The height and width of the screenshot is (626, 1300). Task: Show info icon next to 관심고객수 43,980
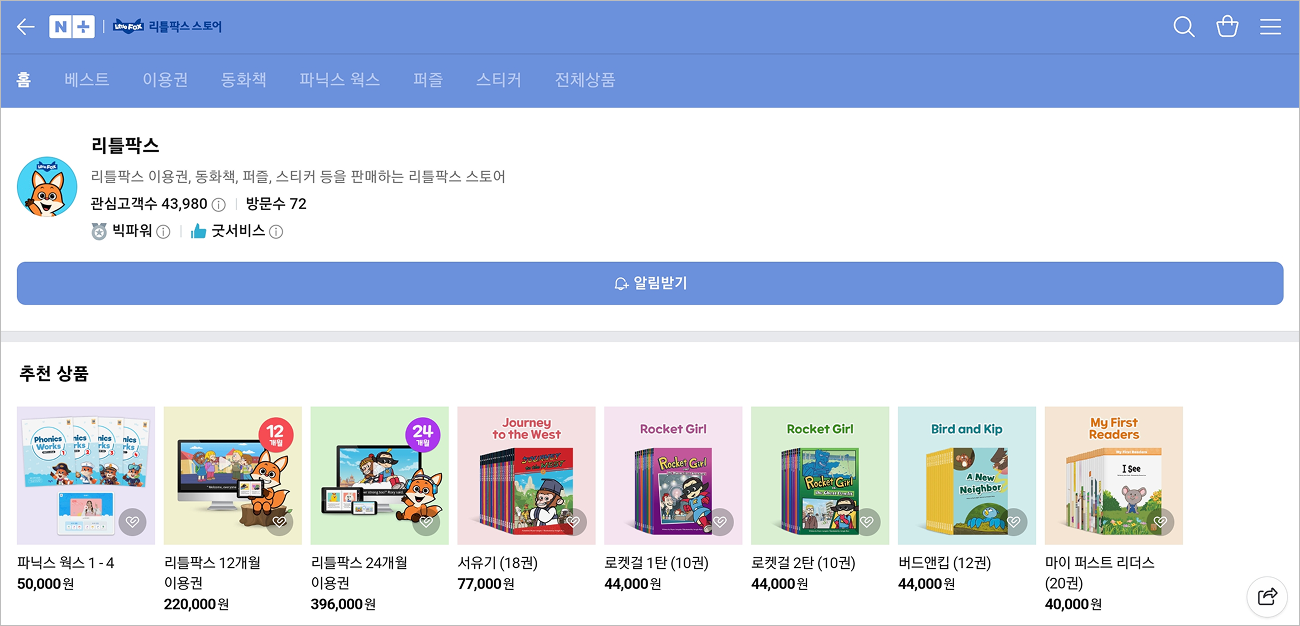[x=218, y=205]
